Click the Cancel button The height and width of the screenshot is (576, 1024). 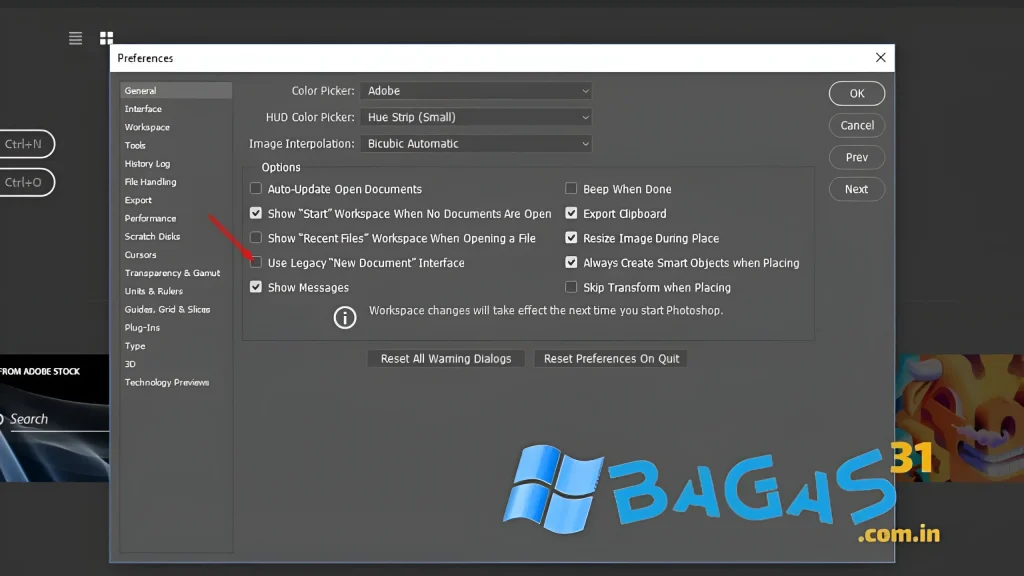point(857,125)
